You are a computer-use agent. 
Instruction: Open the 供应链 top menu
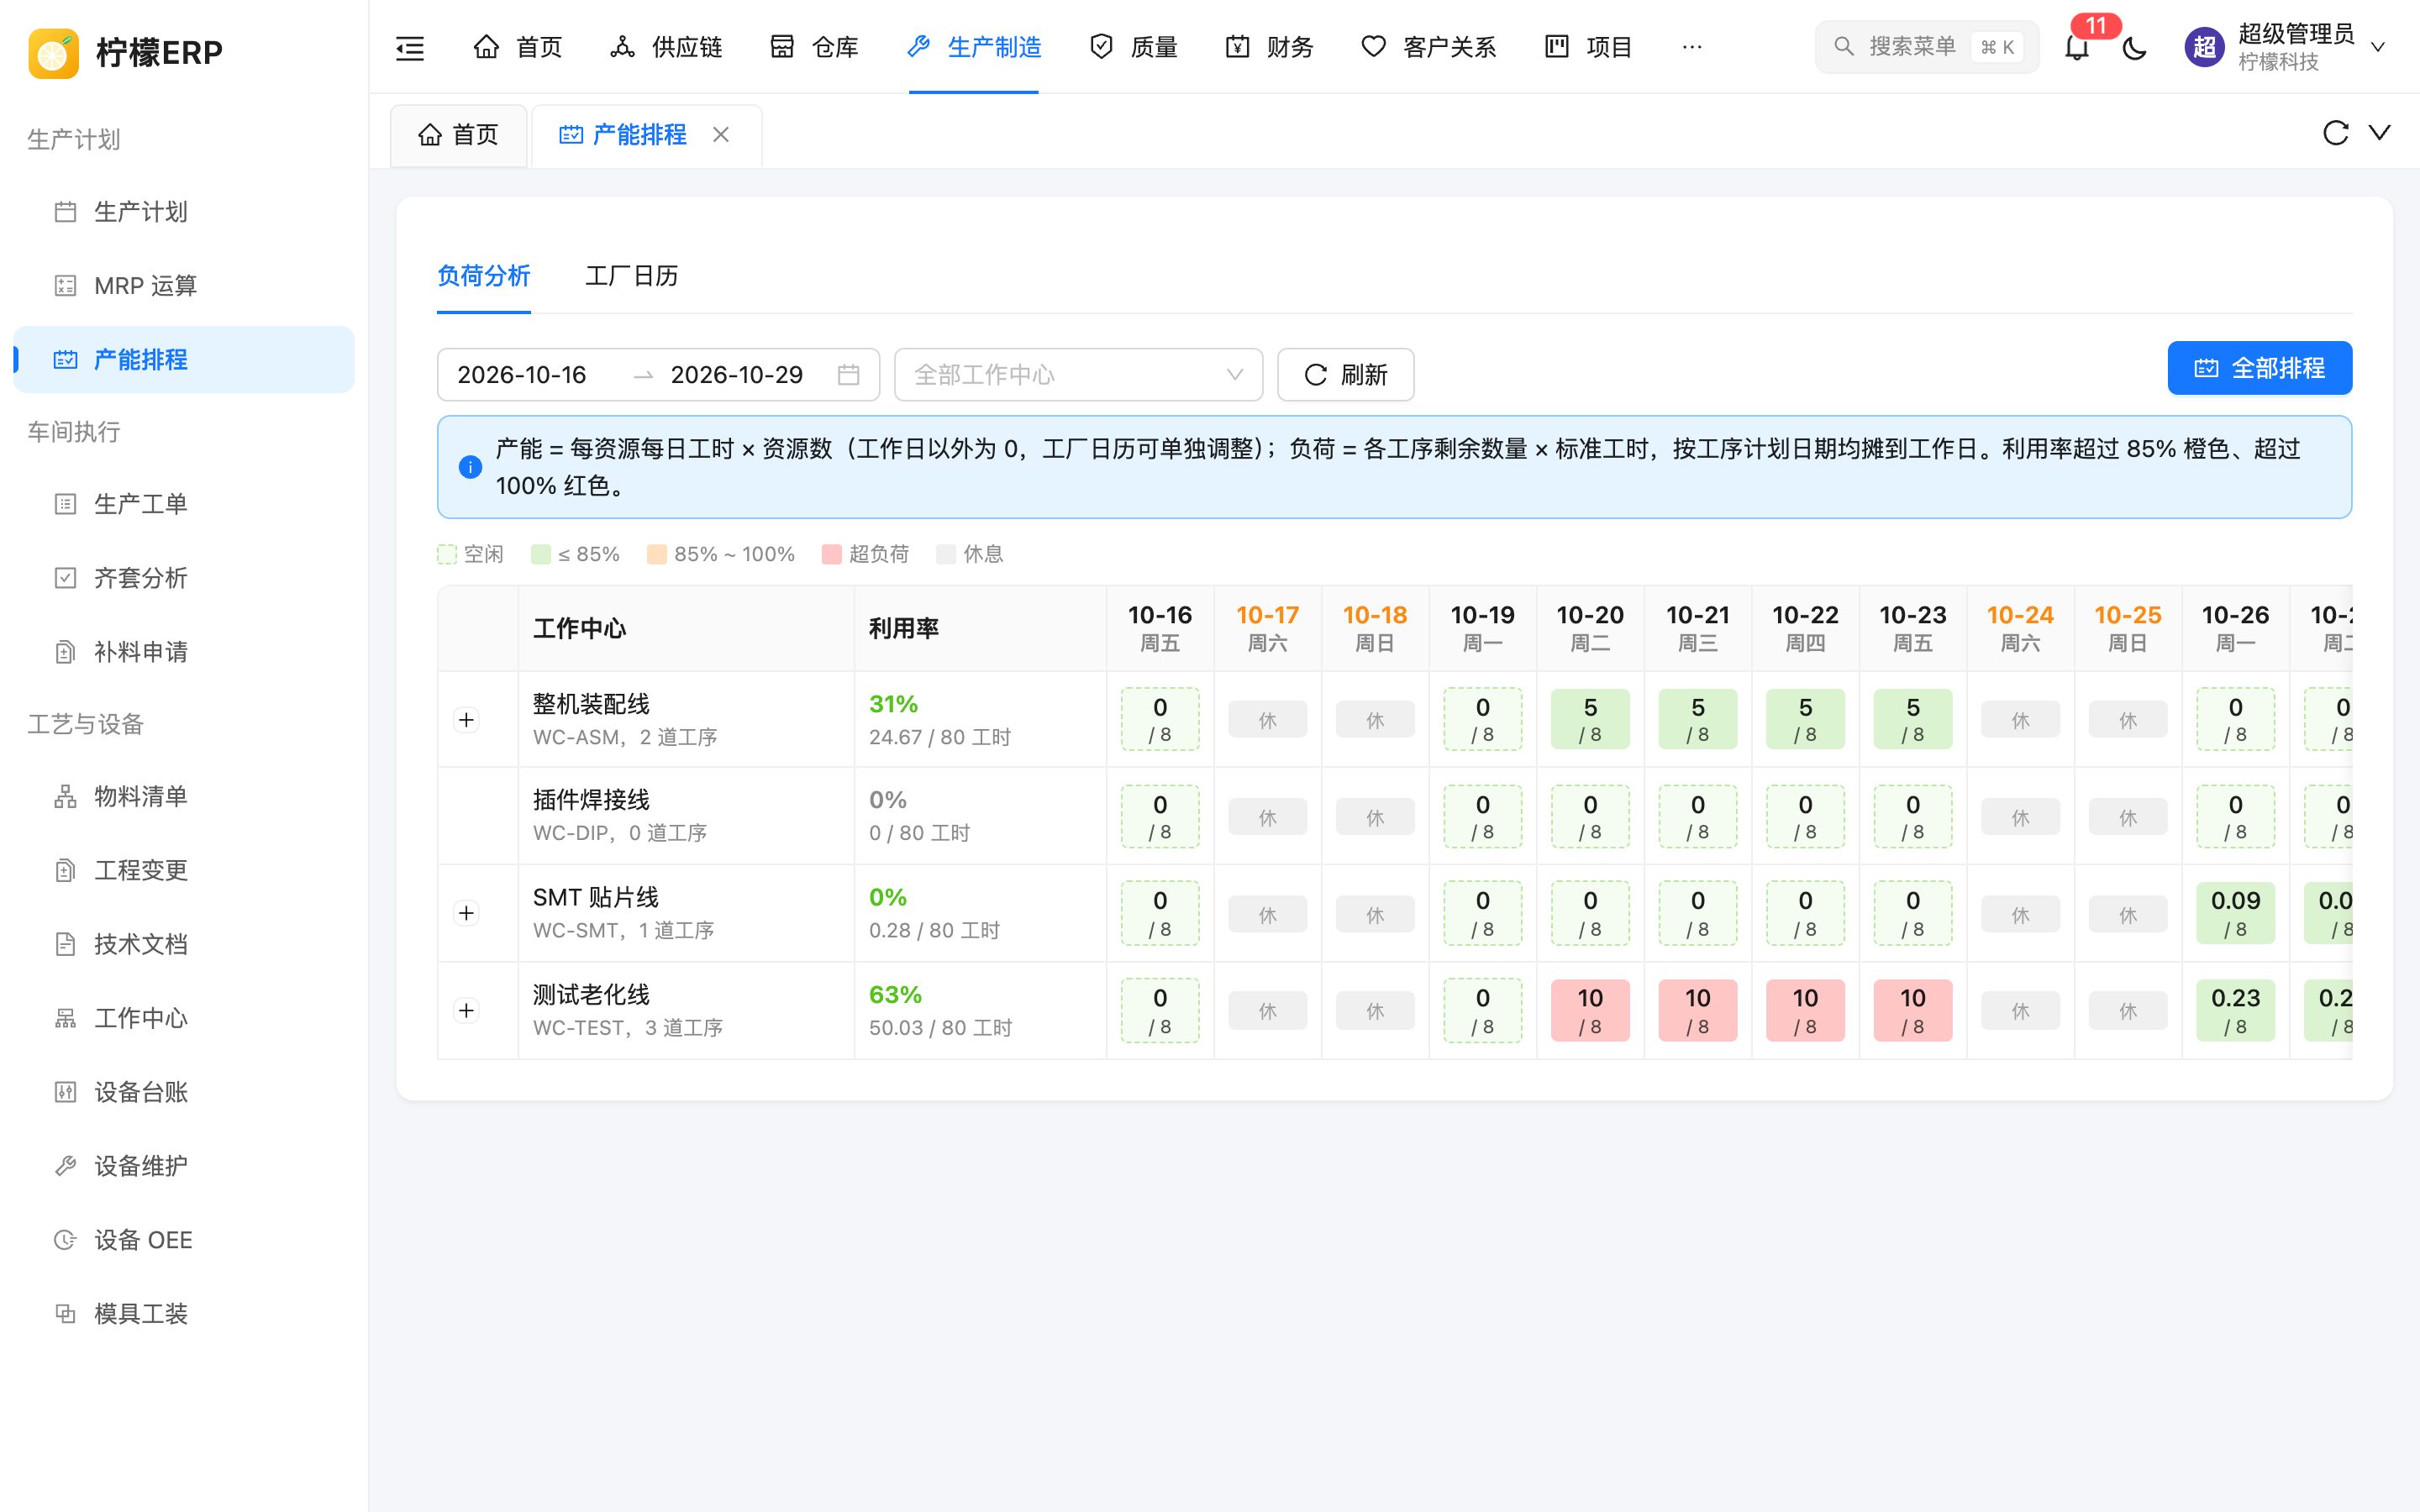(x=666, y=47)
